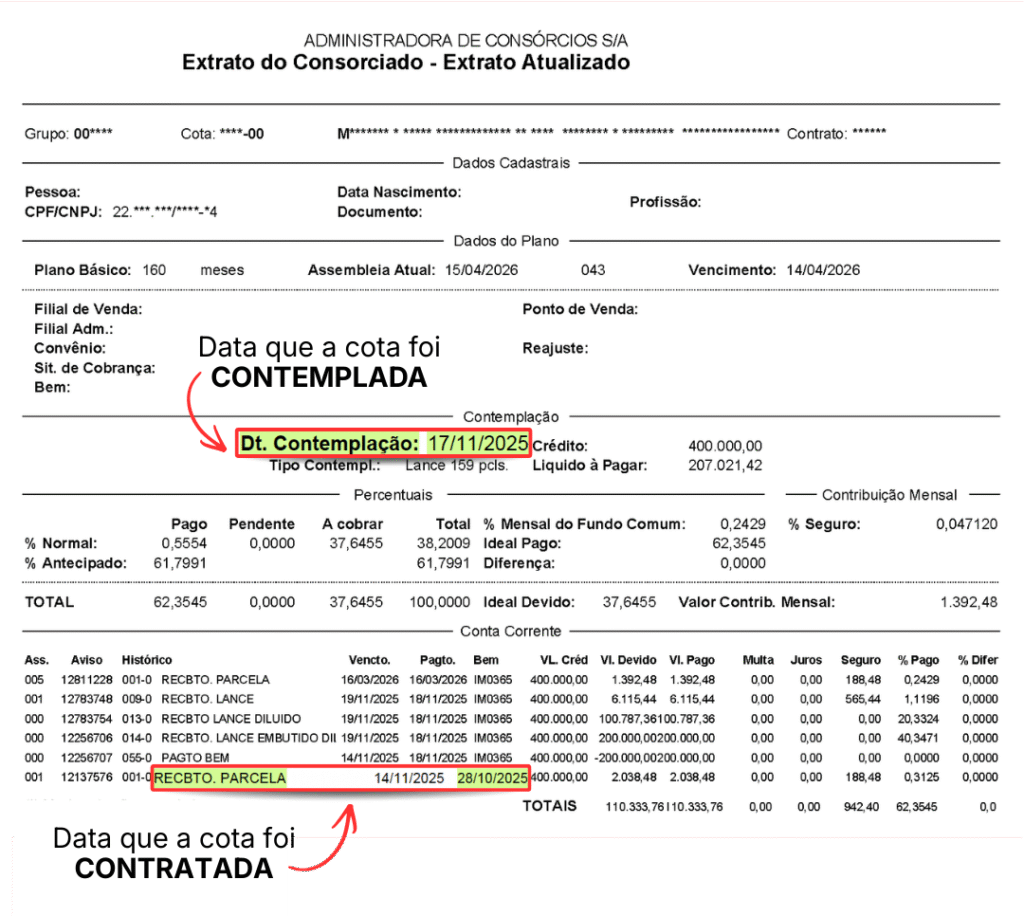This screenshot has width=1024, height=916.
Task: Click the CONTEMPLADA annotation label
Action: (x=319, y=378)
